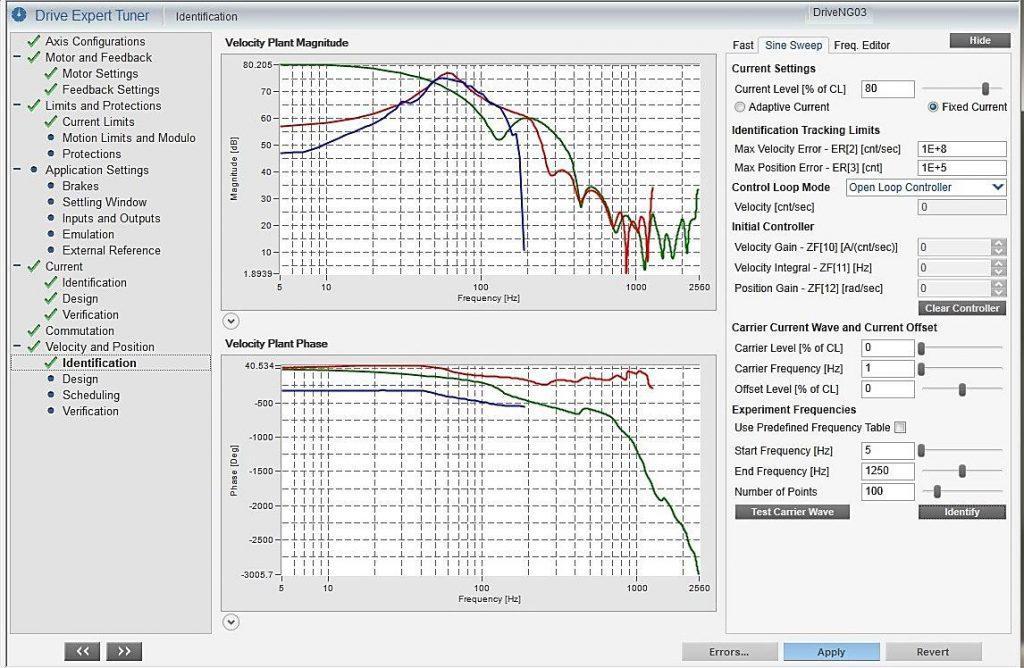Click the Identify button
The image size is (1024, 668).
coord(961,511)
